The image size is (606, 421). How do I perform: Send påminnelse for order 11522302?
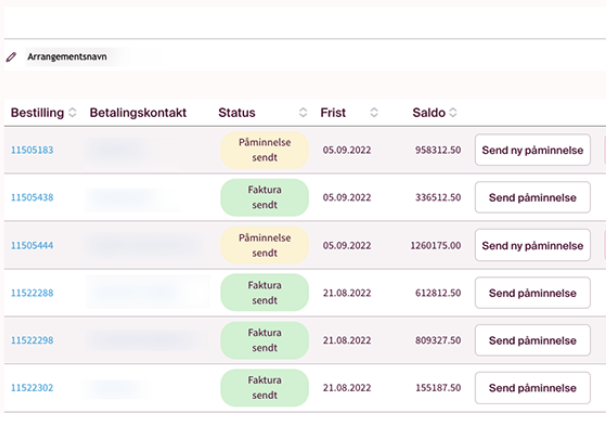[532, 388]
